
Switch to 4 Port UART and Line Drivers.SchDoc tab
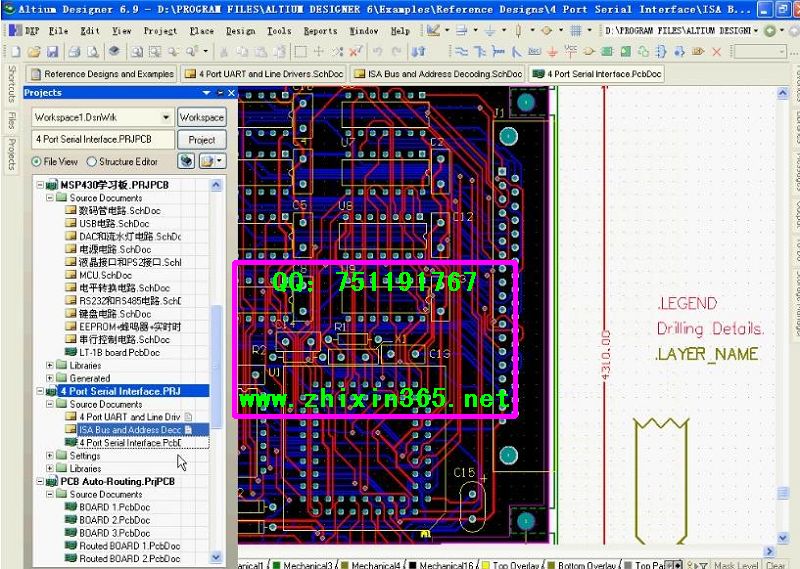coord(264,74)
